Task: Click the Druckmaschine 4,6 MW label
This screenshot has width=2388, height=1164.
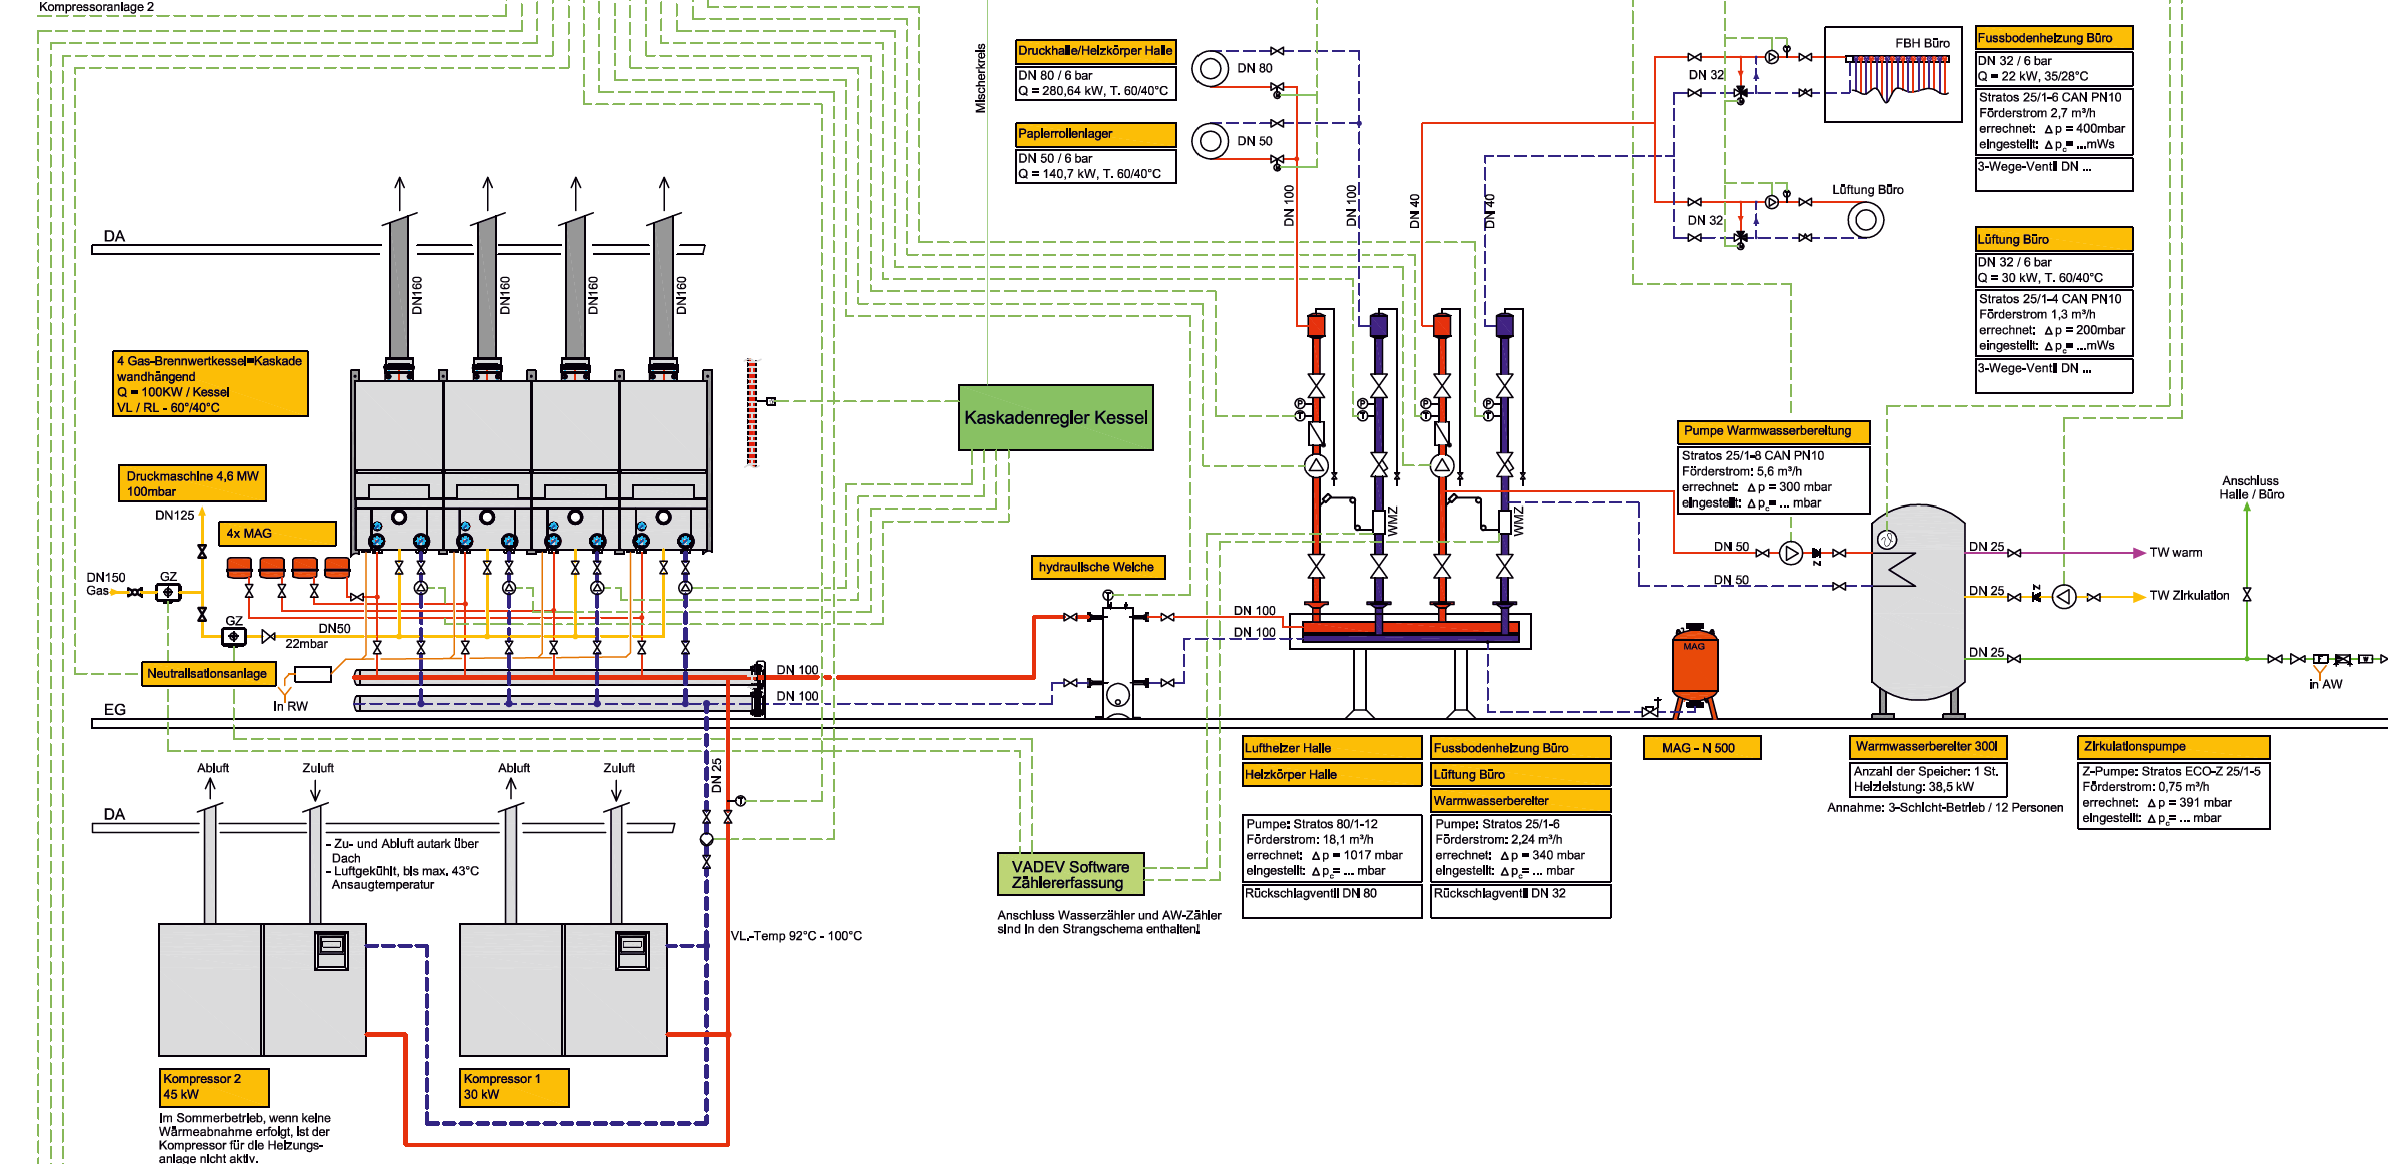Action: click(192, 484)
